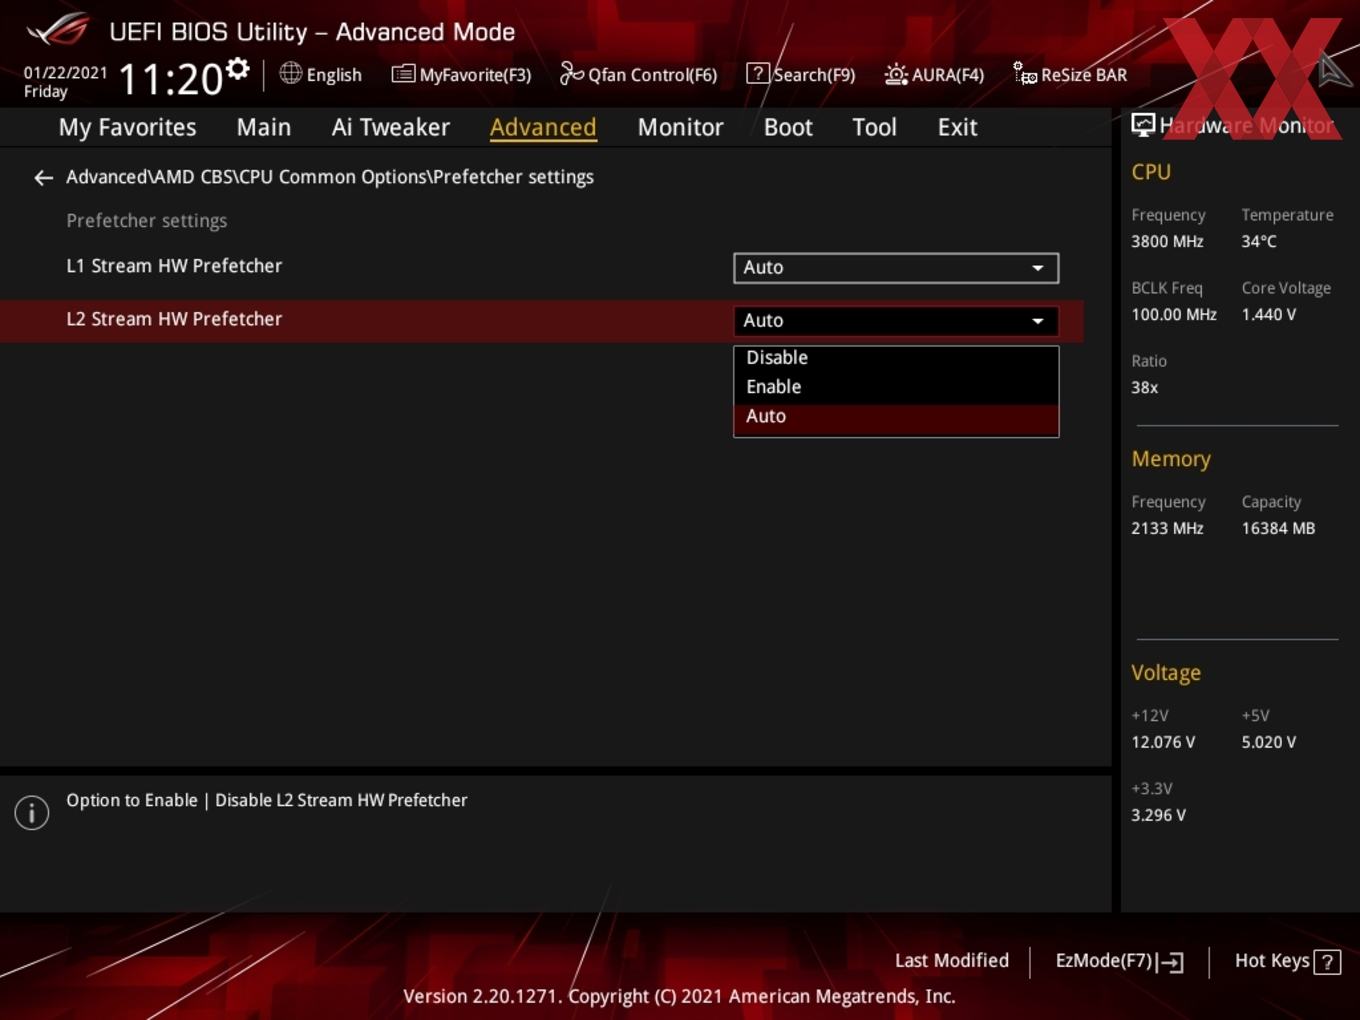Viewport: 1360px width, 1020px height.
Task: Click the globe language icon
Action: [x=290, y=73]
